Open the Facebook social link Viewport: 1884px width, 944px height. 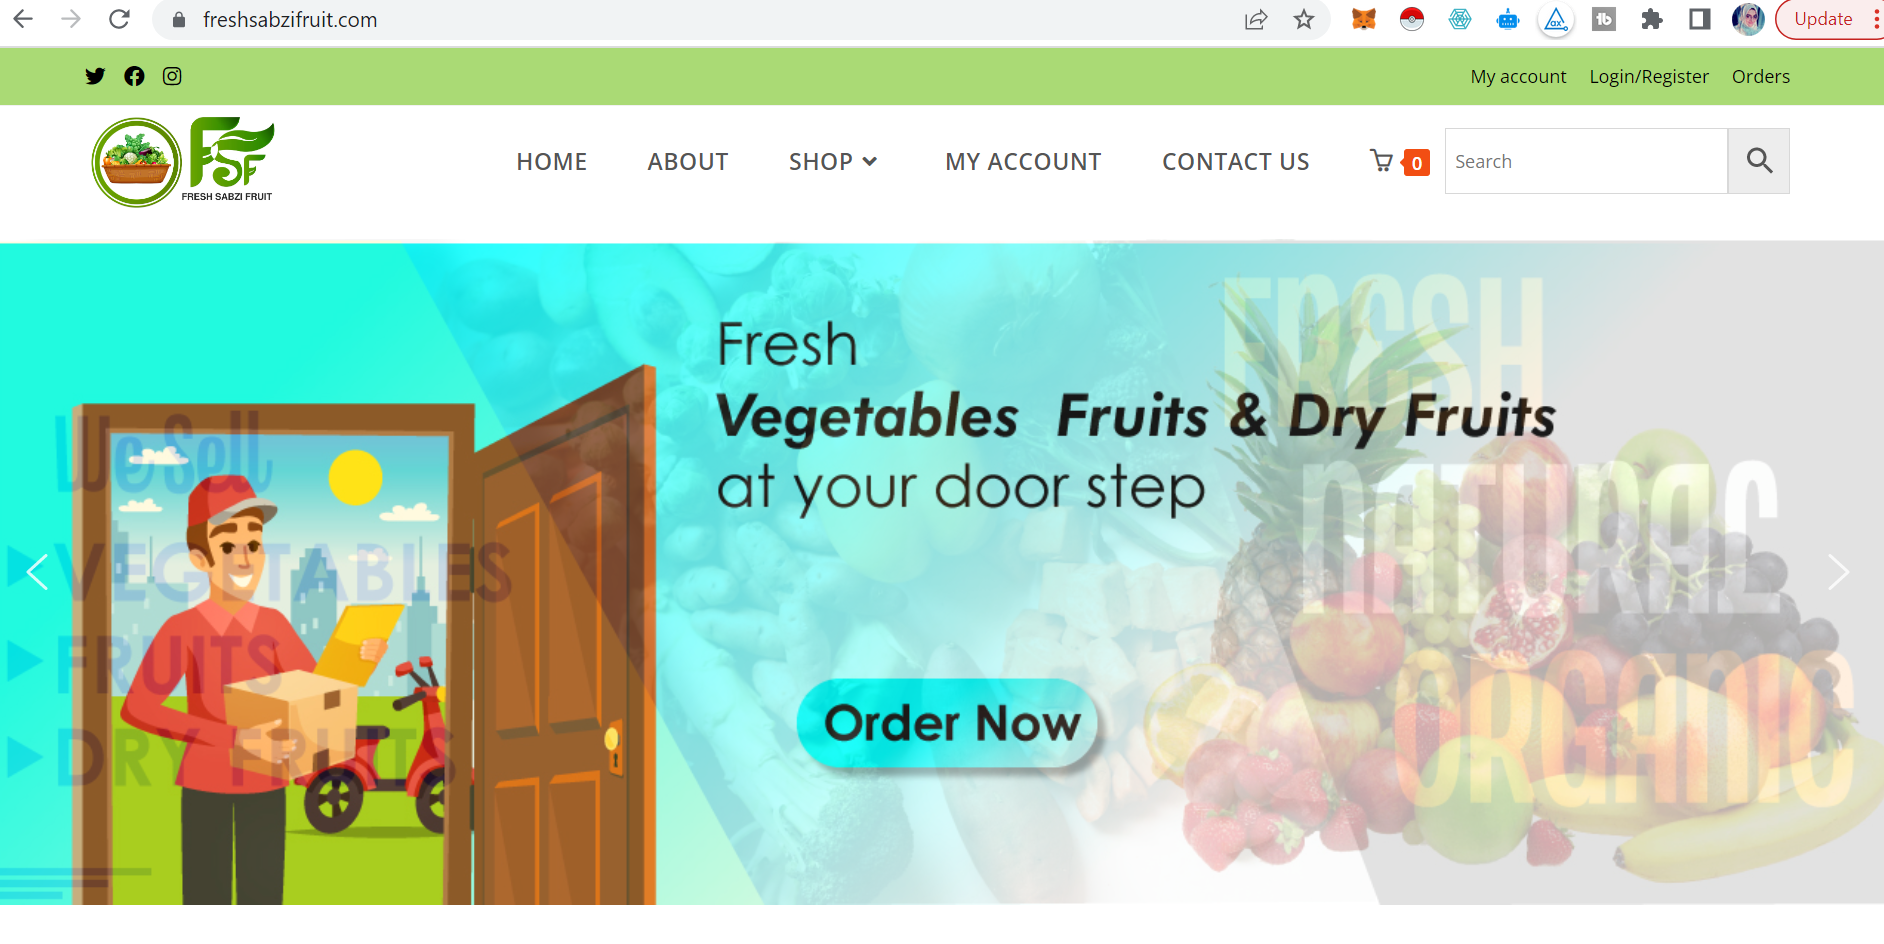(x=134, y=76)
